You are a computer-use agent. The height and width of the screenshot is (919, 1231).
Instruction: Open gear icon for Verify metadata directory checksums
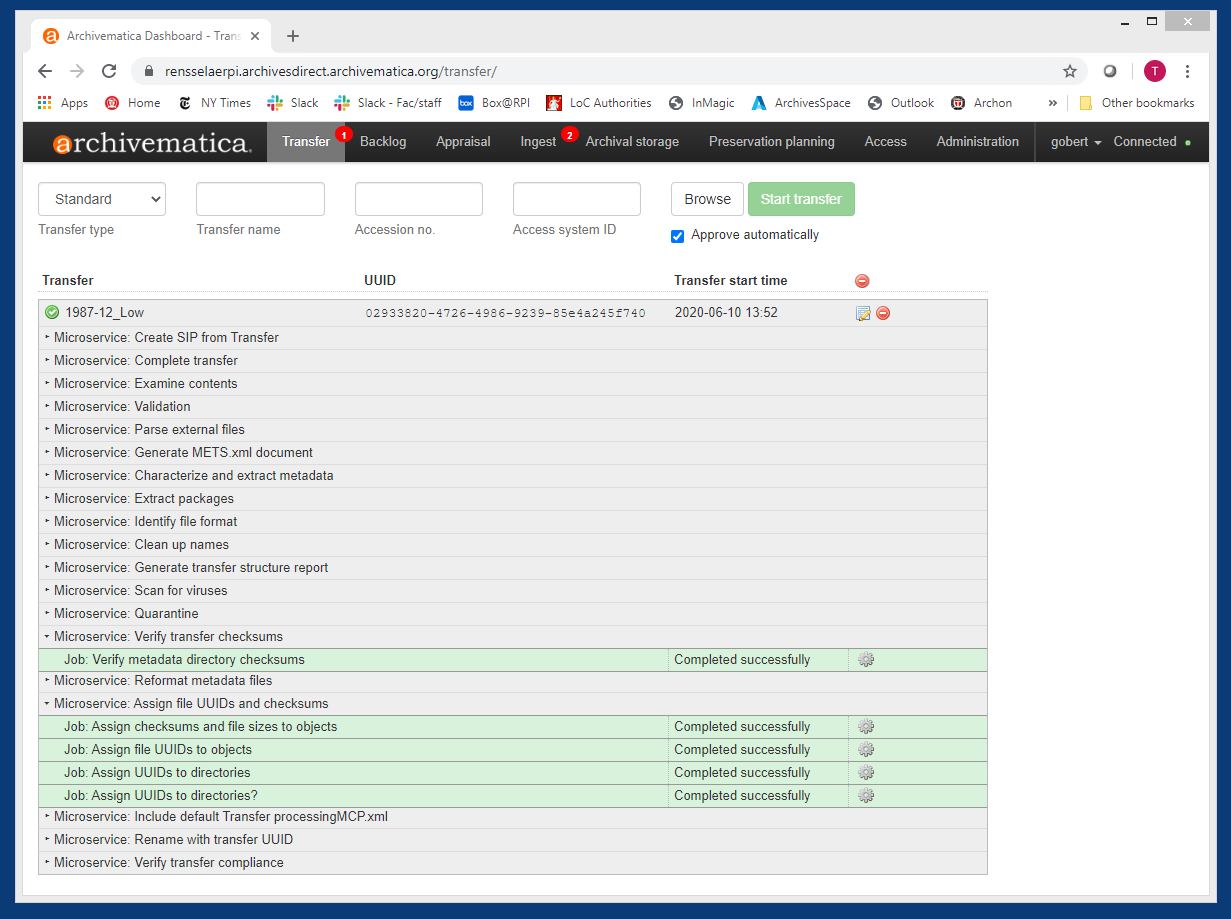[866, 660]
